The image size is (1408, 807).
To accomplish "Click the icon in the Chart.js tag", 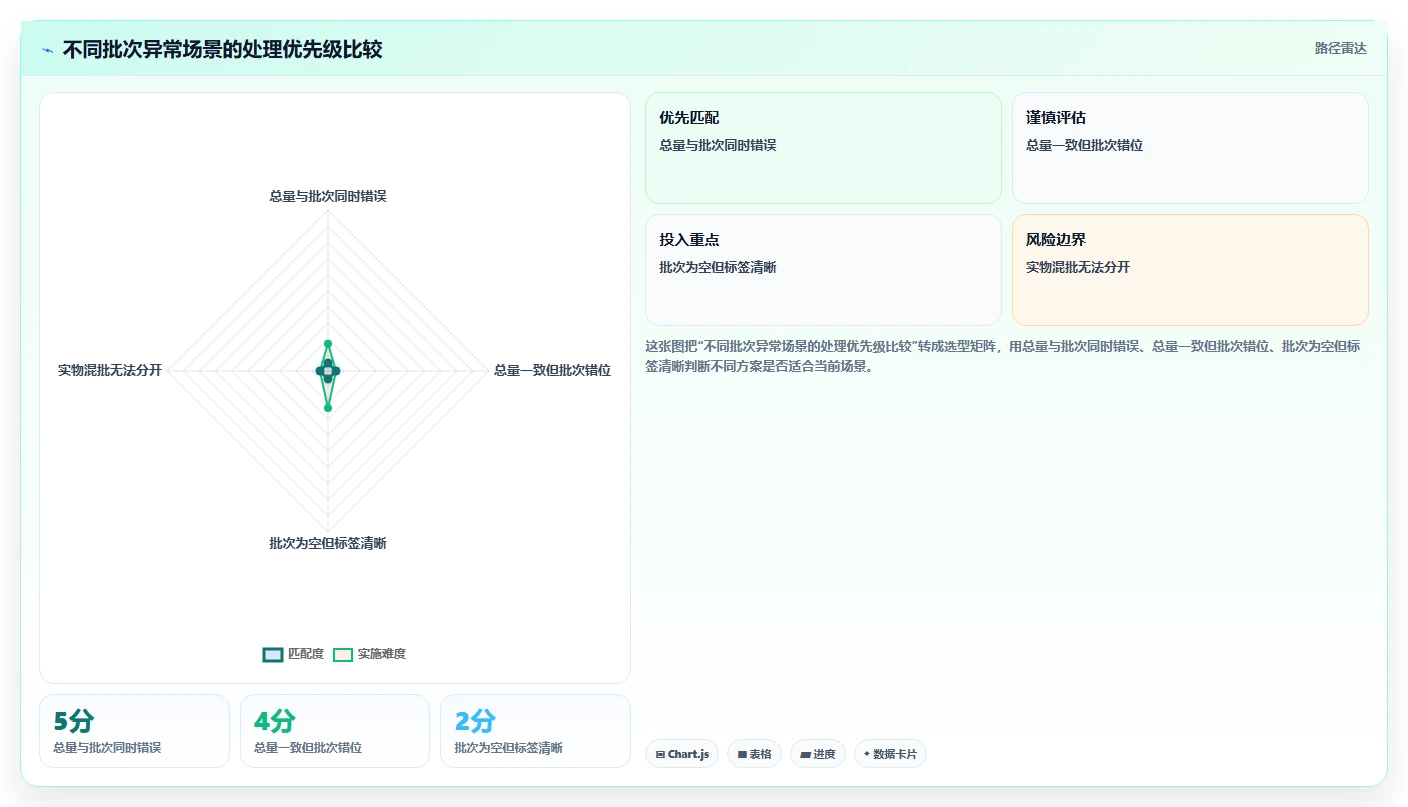I will [x=660, y=755].
